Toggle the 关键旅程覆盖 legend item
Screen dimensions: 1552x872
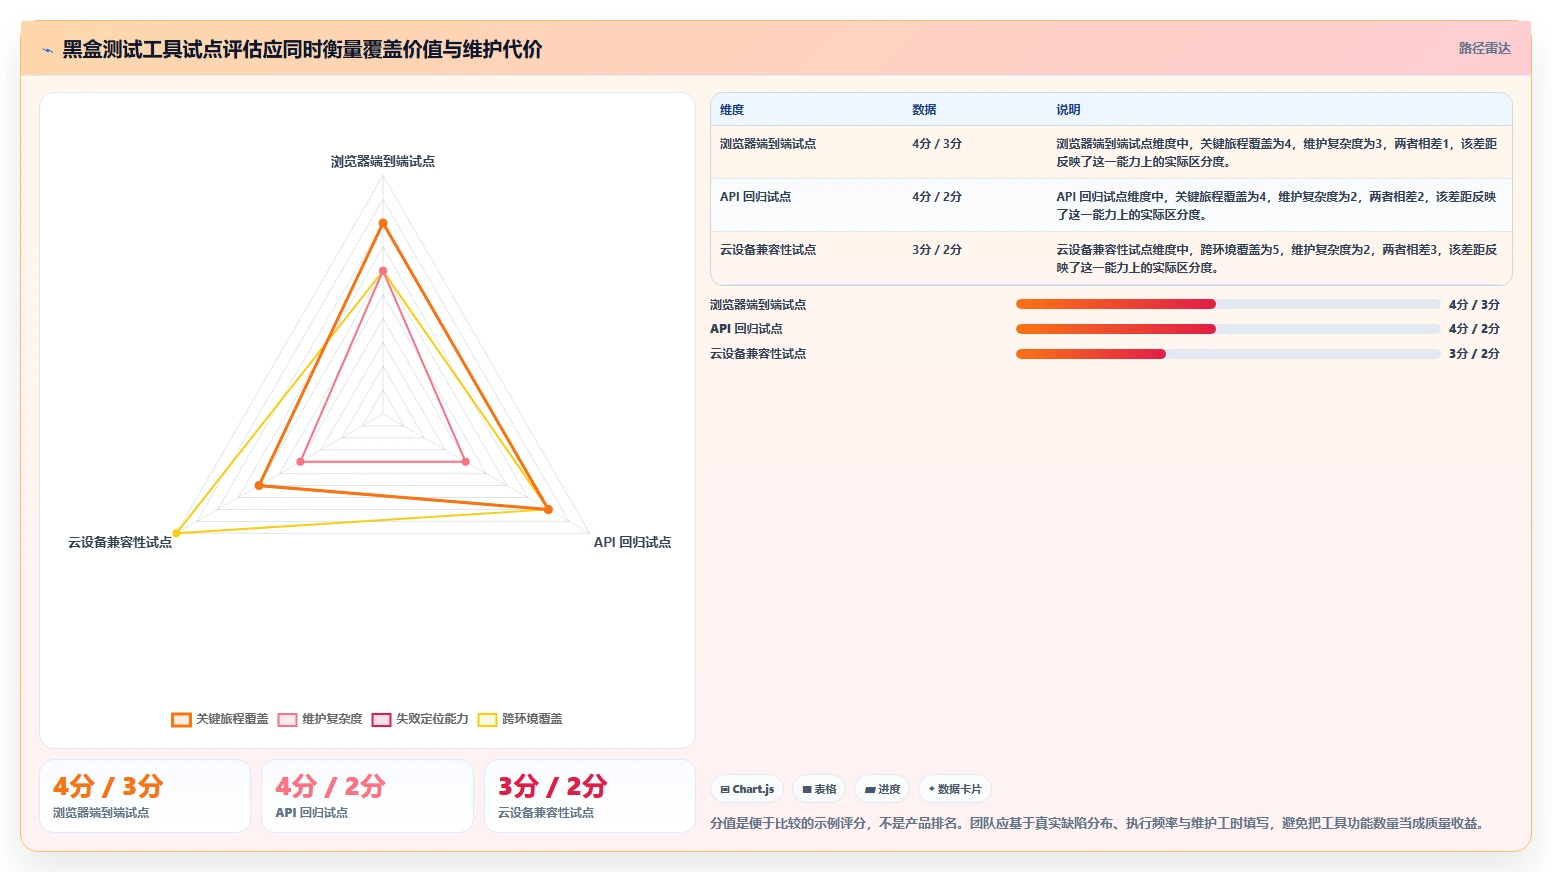[220, 719]
